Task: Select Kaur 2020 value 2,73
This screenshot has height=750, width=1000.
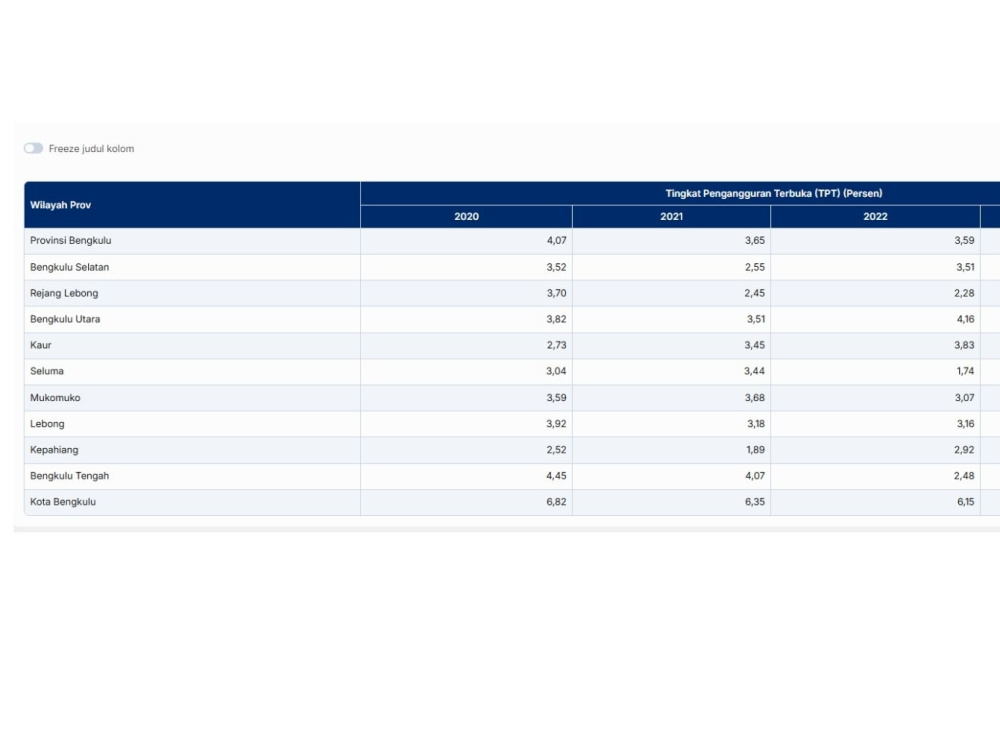Action: (556, 345)
